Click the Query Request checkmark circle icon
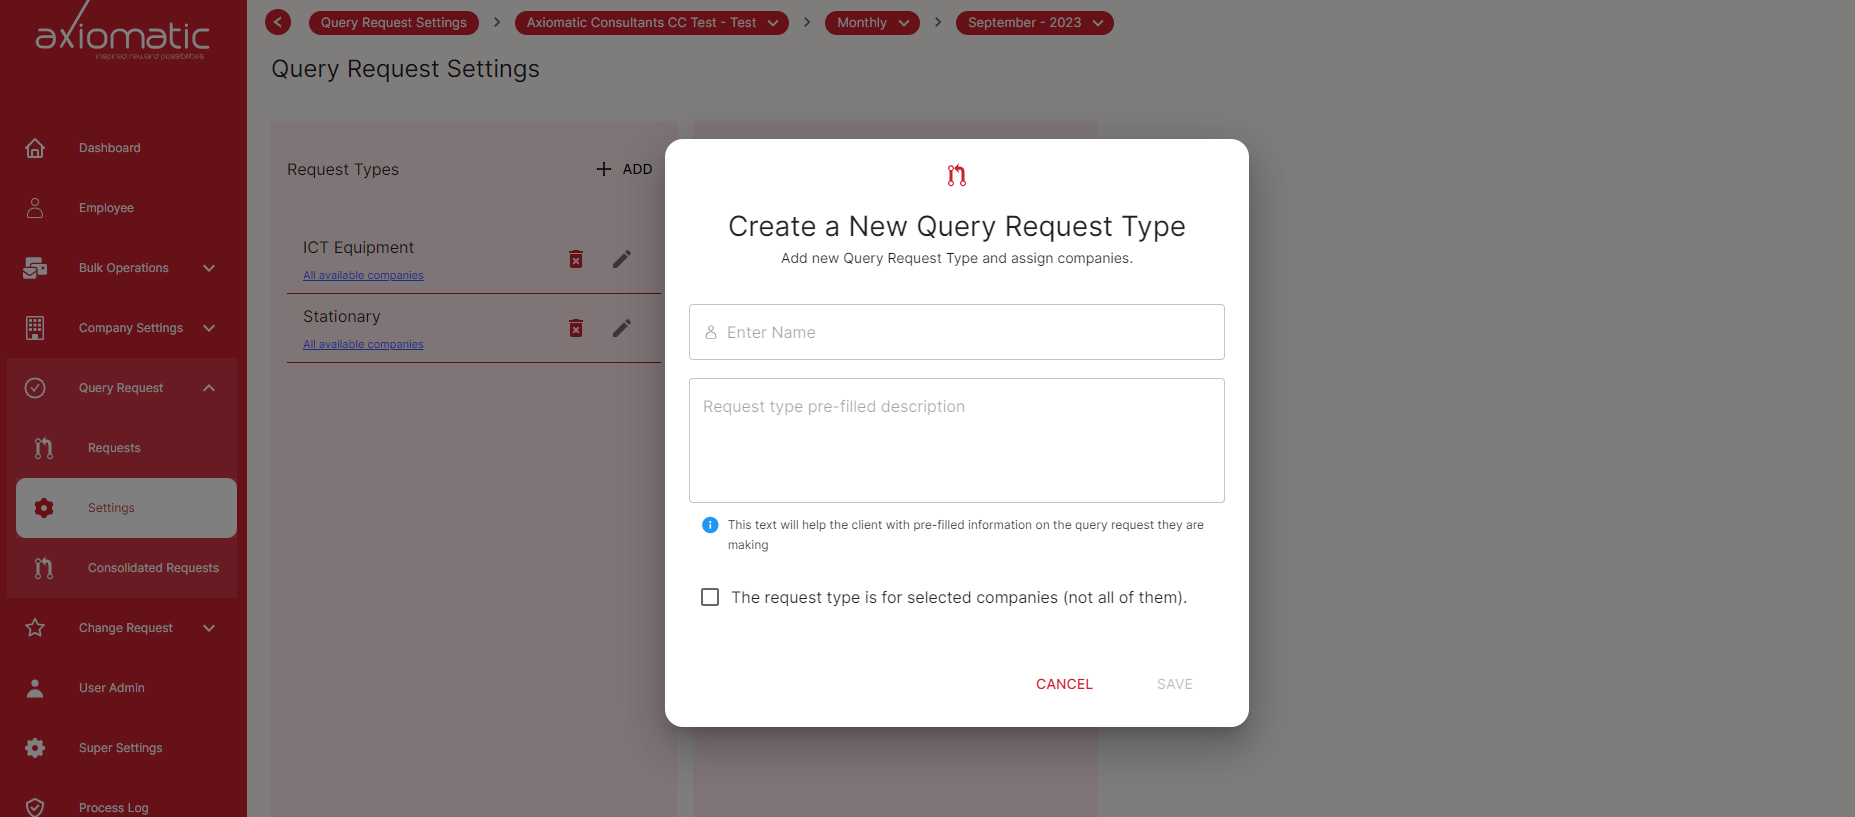 click(x=35, y=388)
